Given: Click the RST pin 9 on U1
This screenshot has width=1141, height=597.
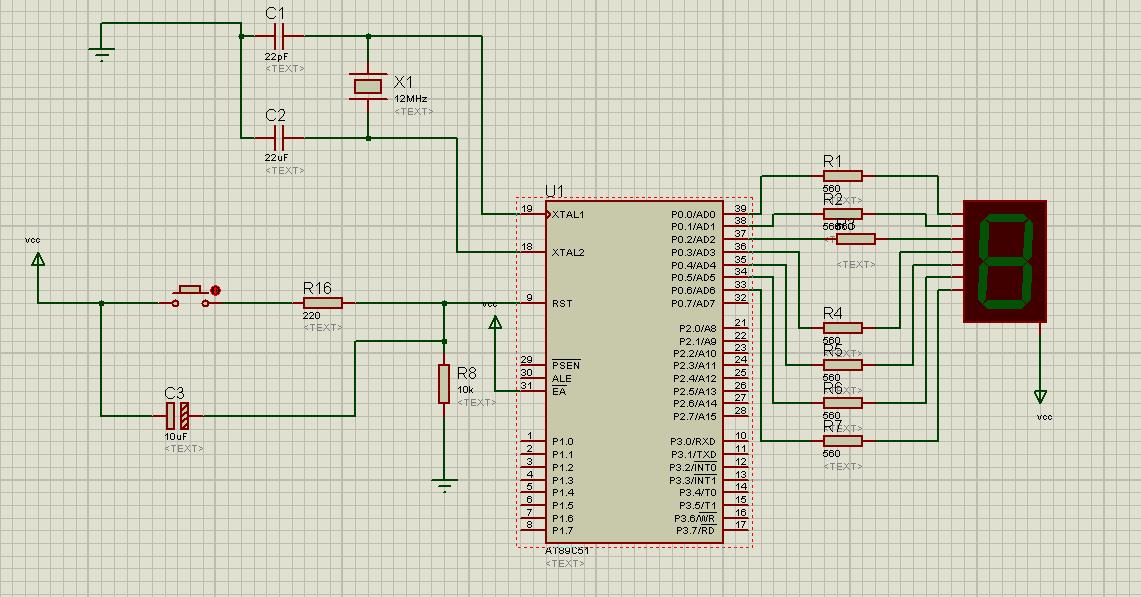Looking at the screenshot, I should (x=530, y=303).
